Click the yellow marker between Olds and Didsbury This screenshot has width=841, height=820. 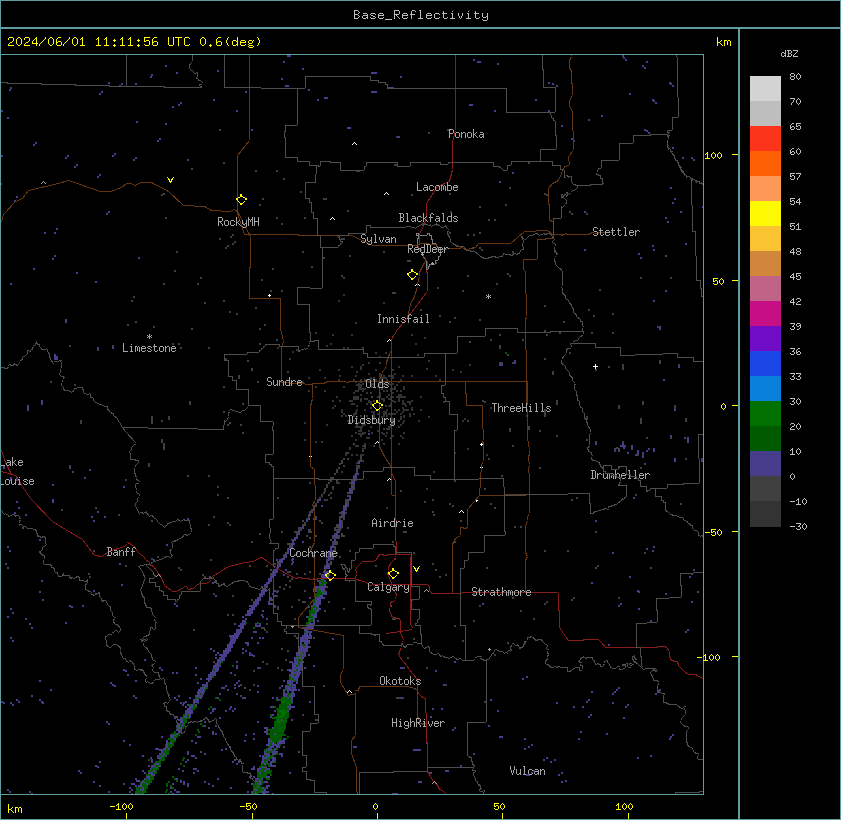[x=377, y=405]
